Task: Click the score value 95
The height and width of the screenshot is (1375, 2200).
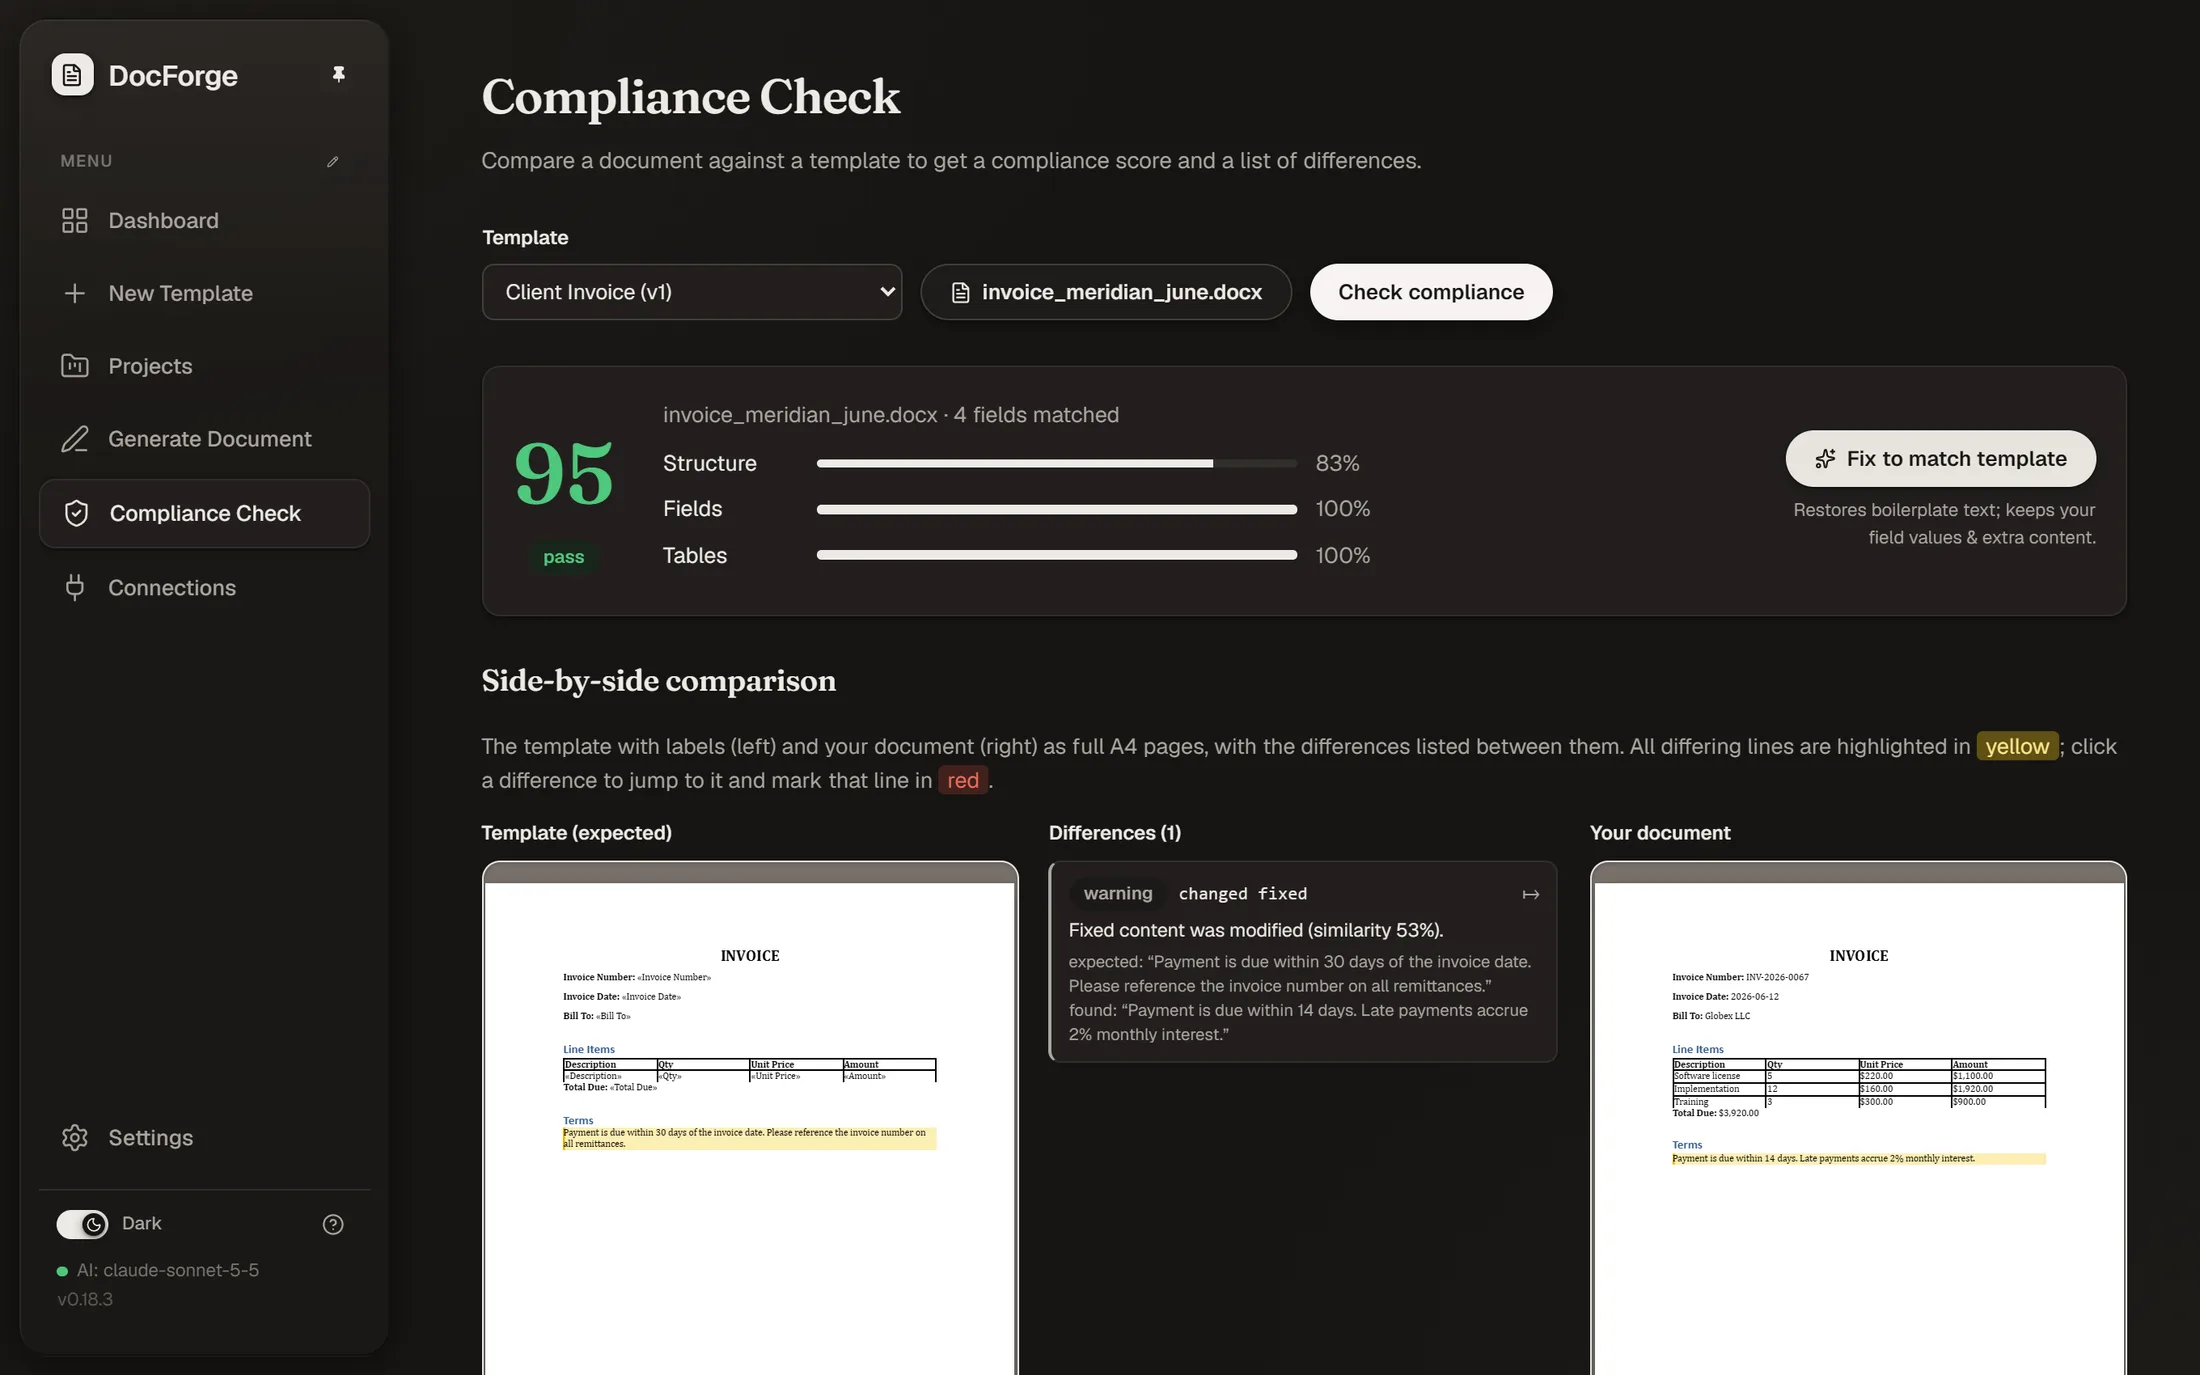Action: pos(563,474)
